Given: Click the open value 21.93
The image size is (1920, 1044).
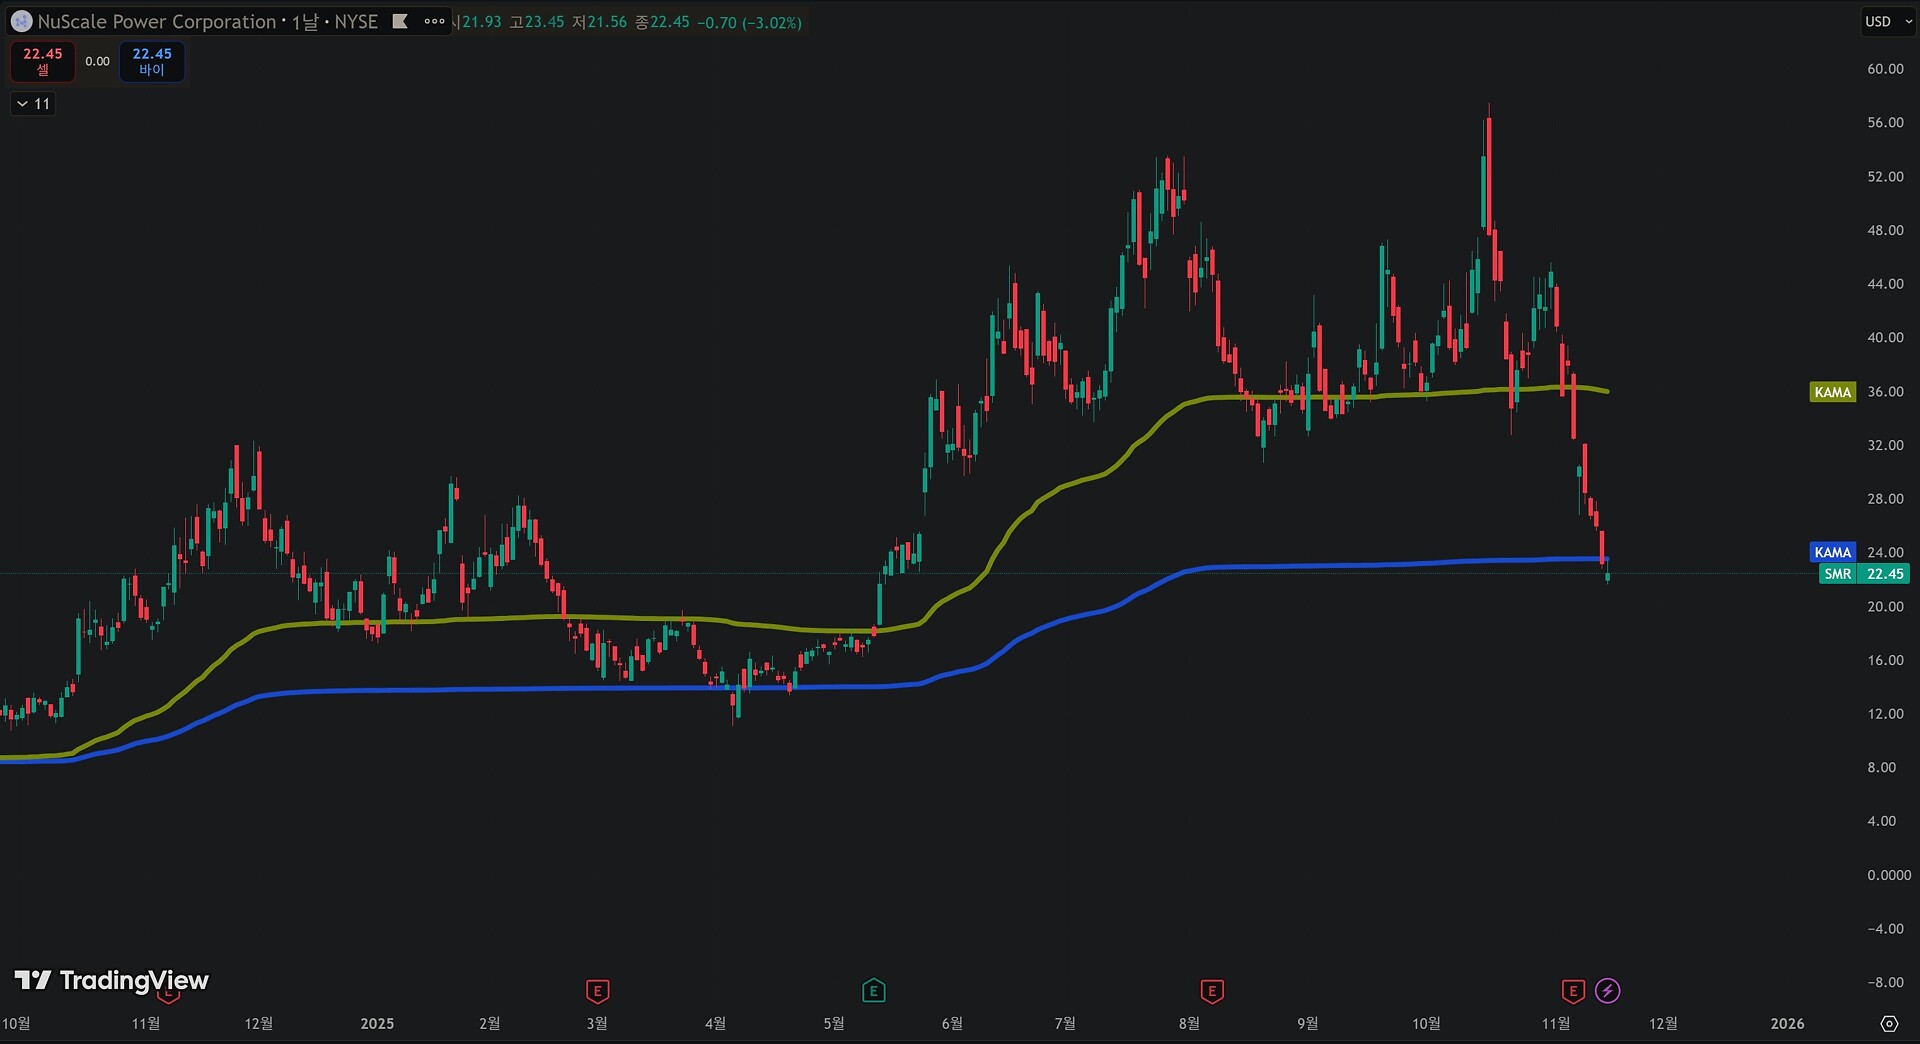Looking at the screenshot, I should click(482, 22).
